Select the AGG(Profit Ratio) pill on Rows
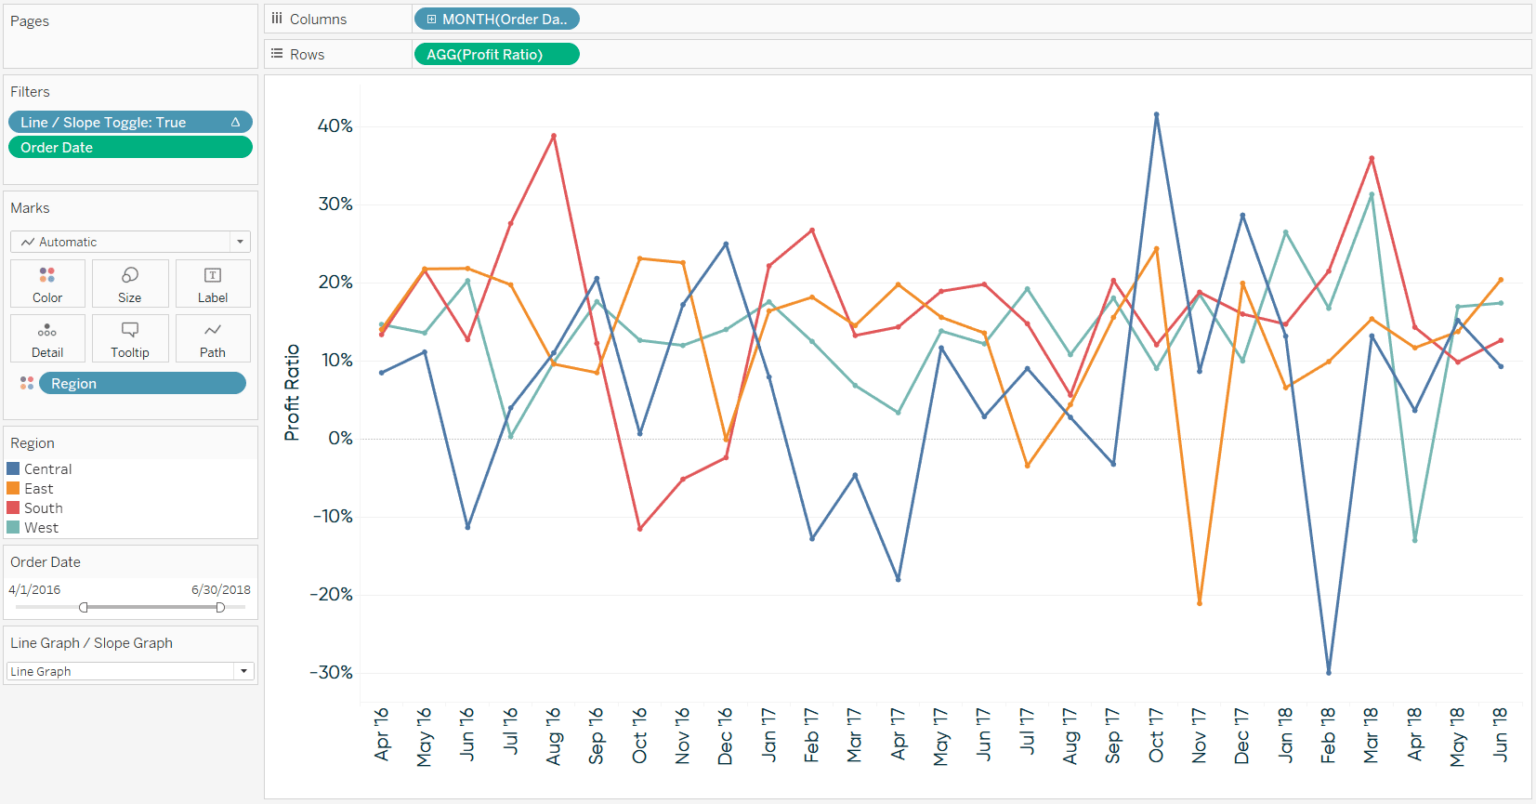This screenshot has height=804, width=1536. pyautogui.click(x=497, y=54)
